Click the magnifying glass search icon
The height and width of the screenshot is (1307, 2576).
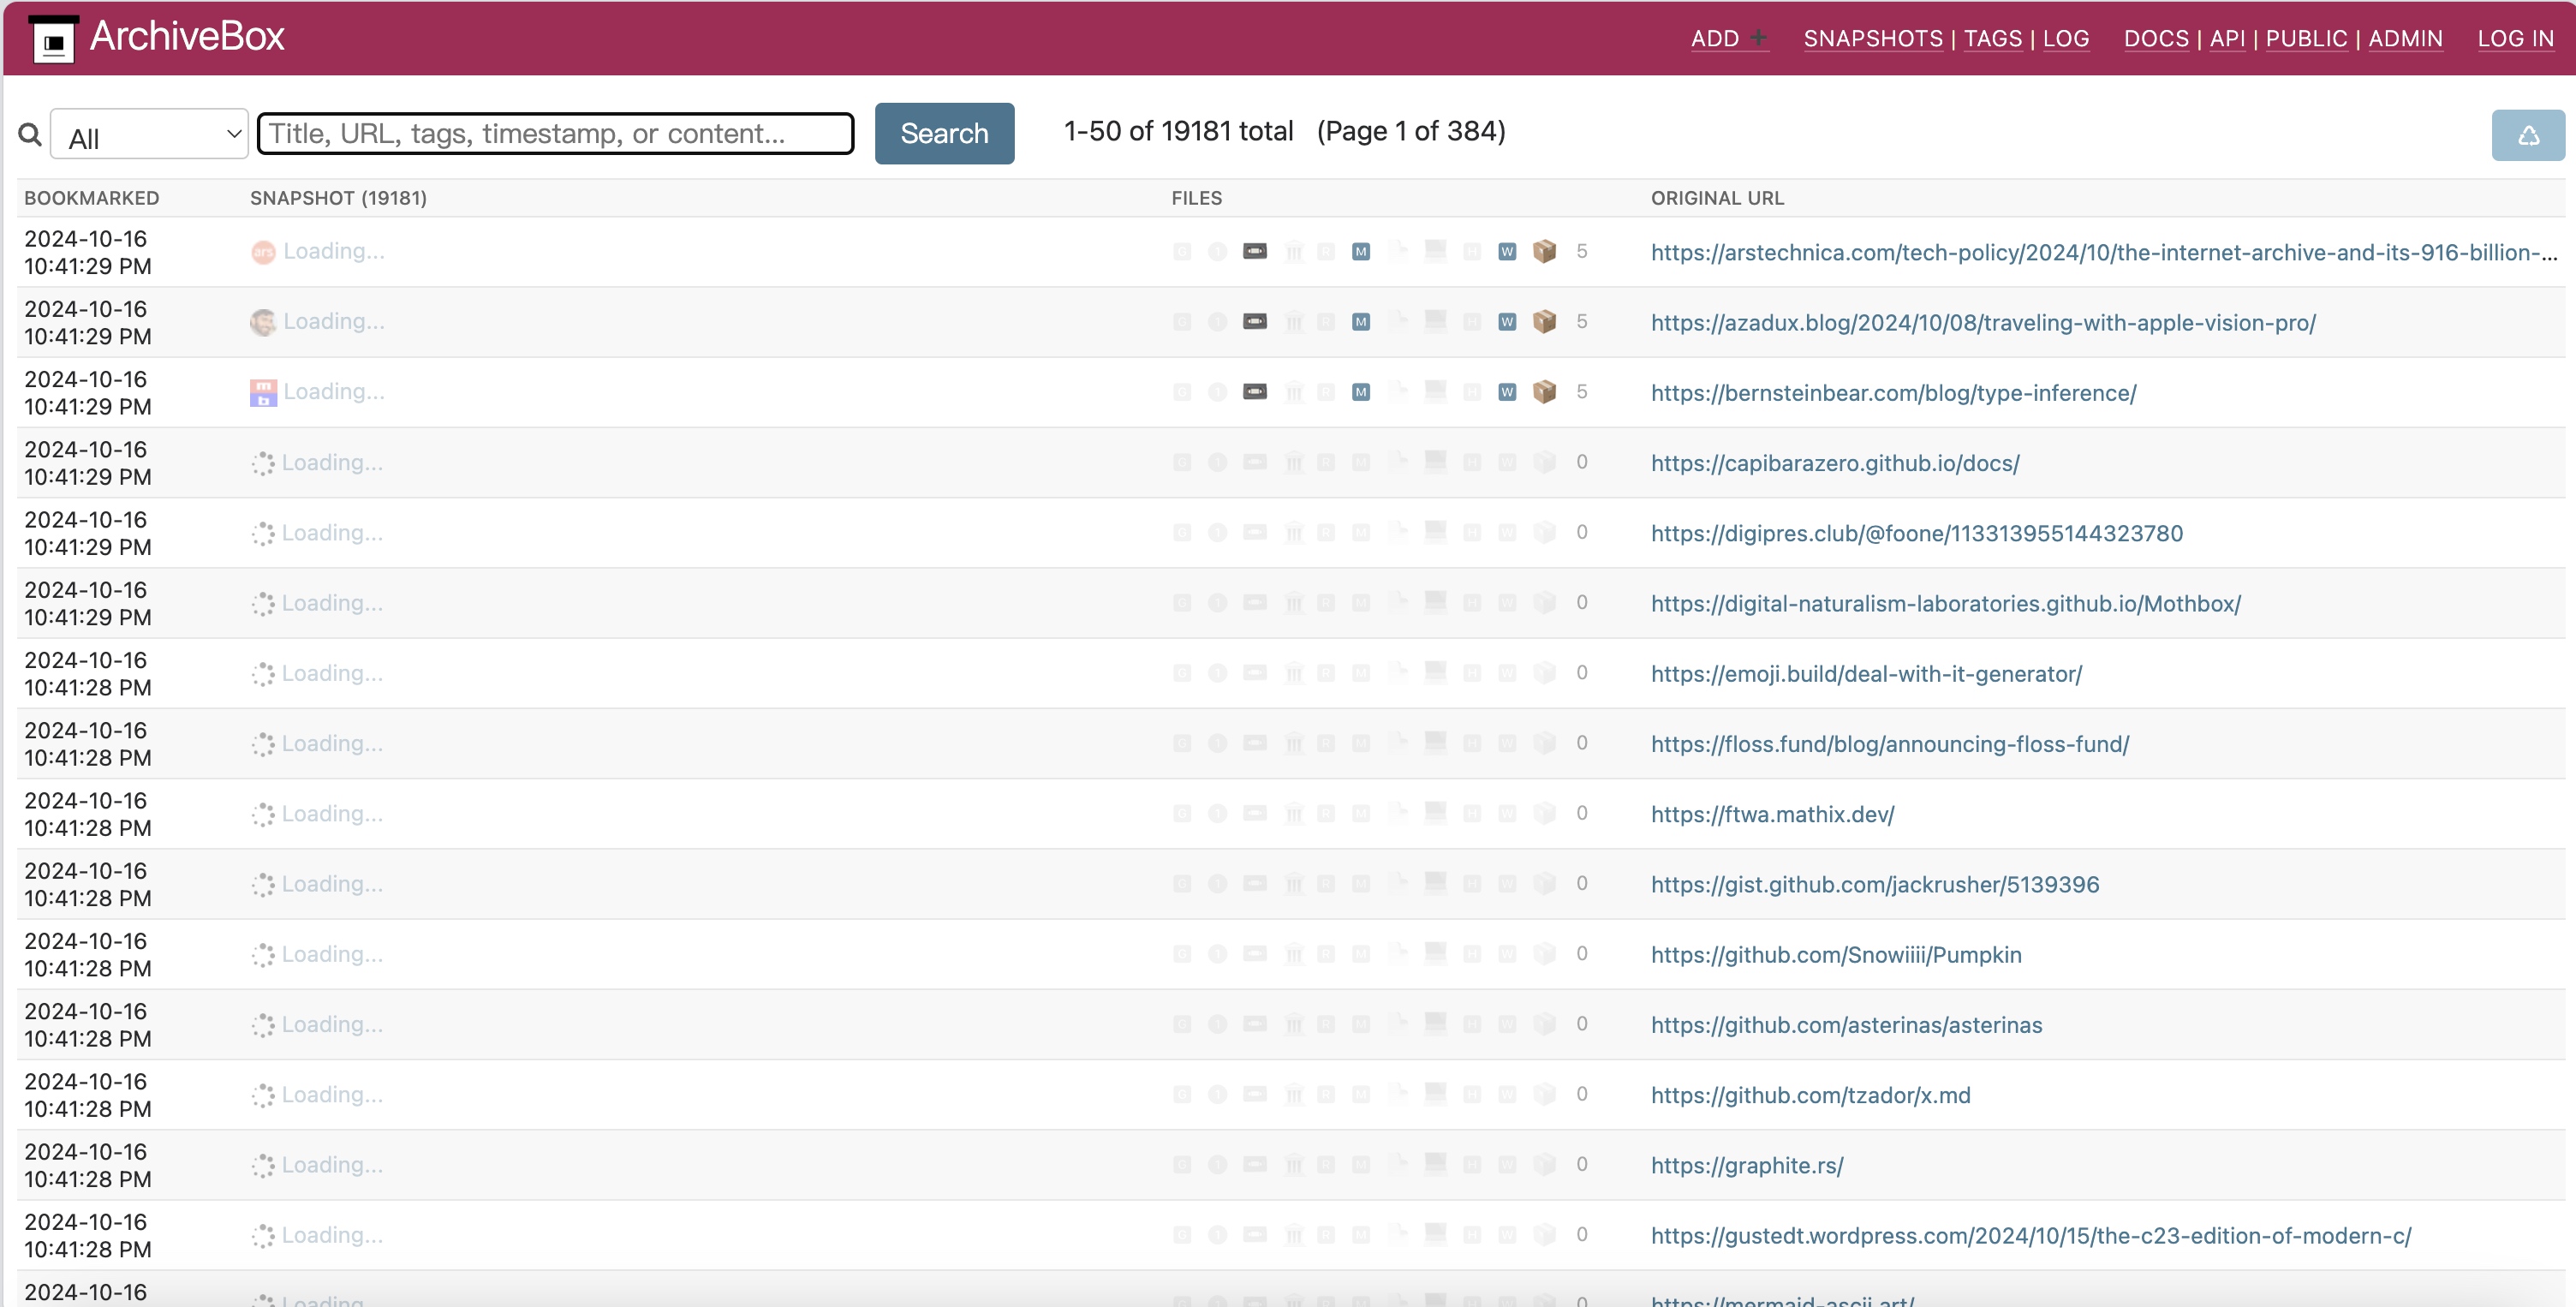[30, 134]
